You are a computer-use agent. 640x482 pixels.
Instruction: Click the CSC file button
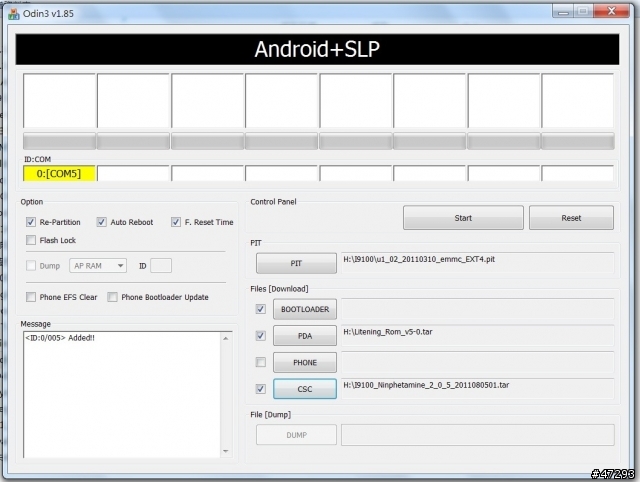pyautogui.click(x=305, y=389)
